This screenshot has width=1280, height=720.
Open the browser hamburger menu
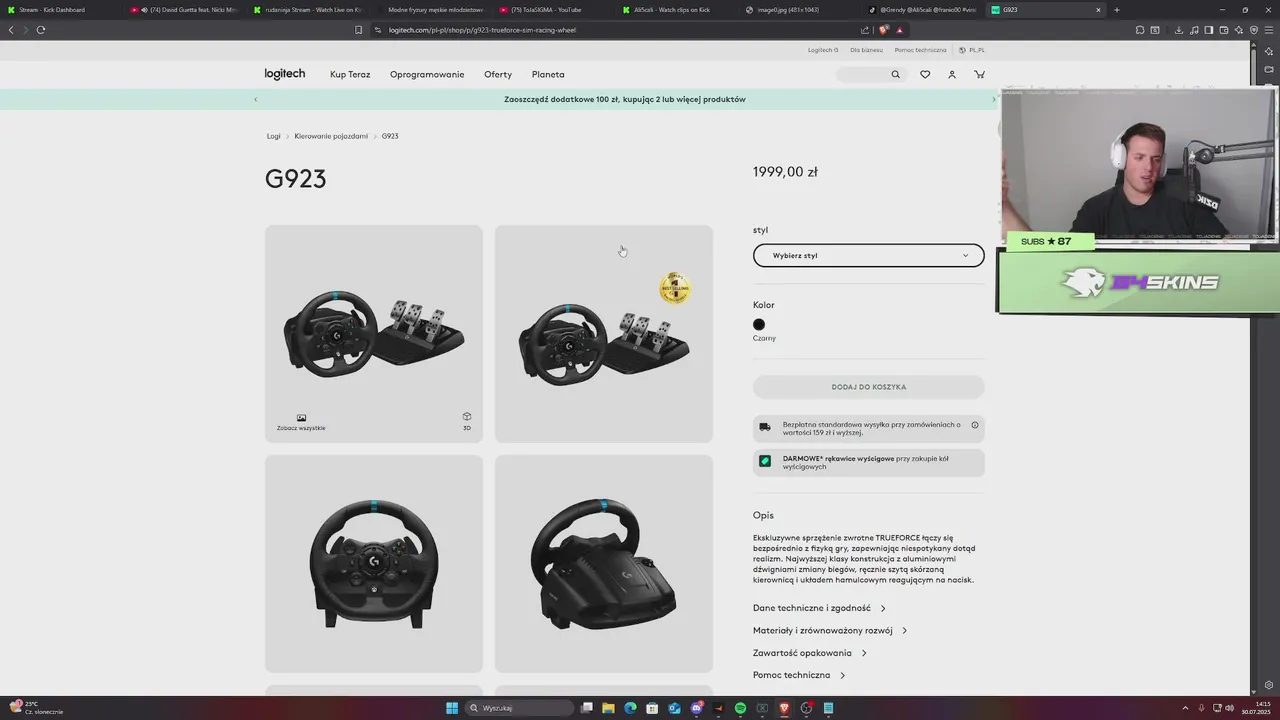[x=1269, y=30]
